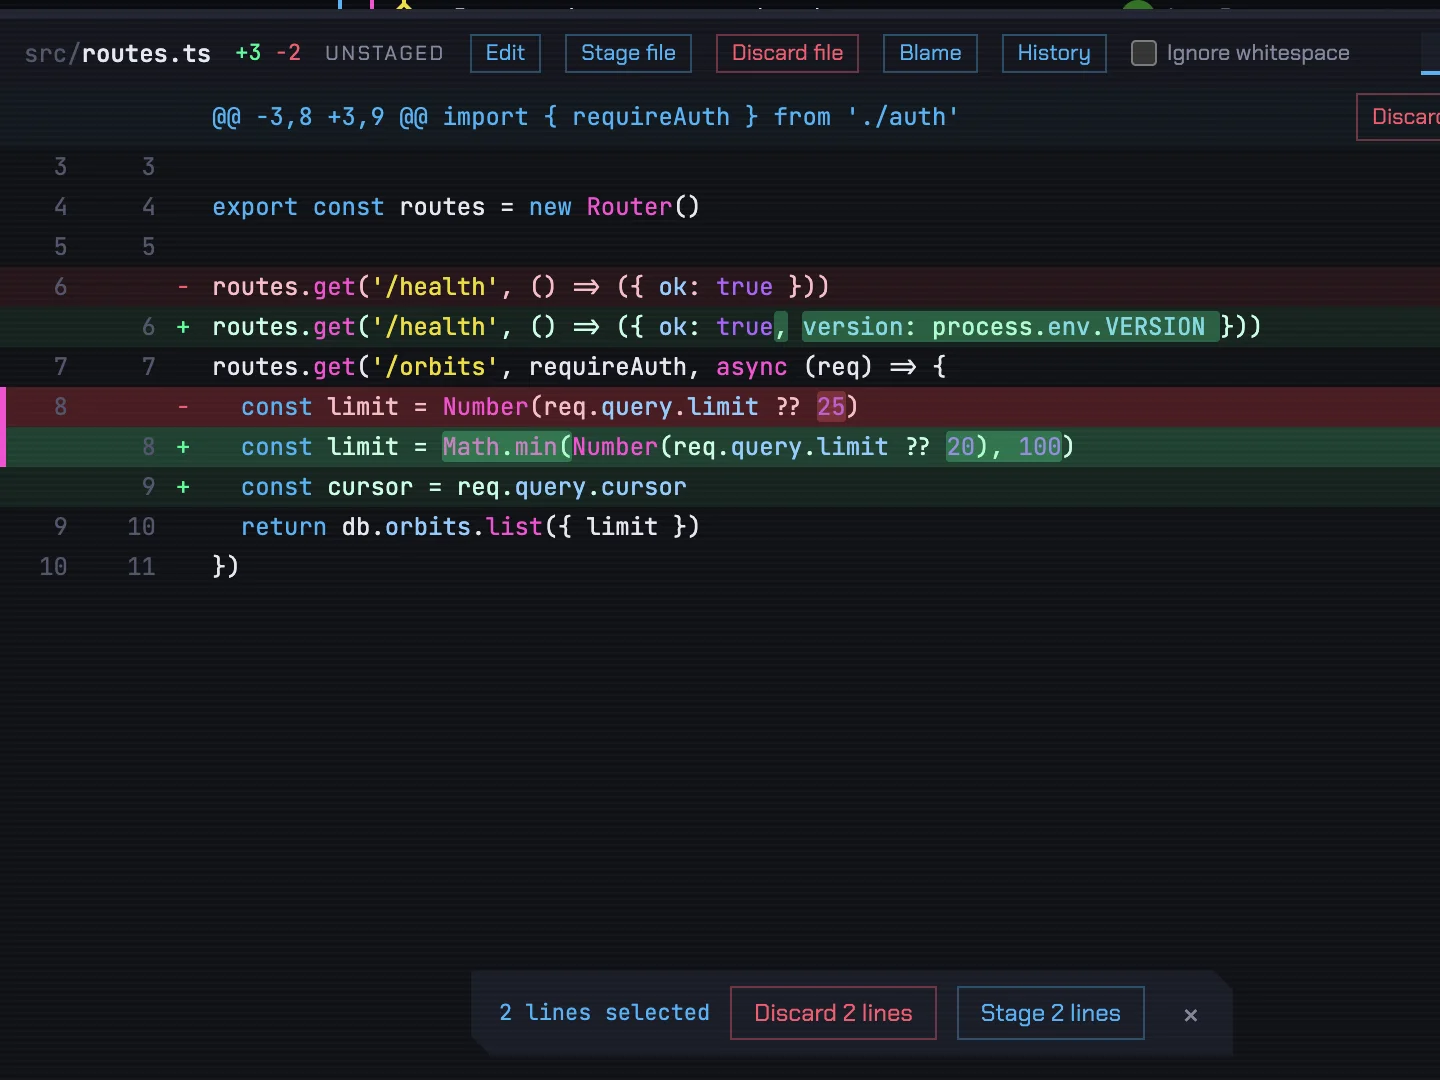
Task: Stage the whole file with Stage file
Action: tap(628, 53)
